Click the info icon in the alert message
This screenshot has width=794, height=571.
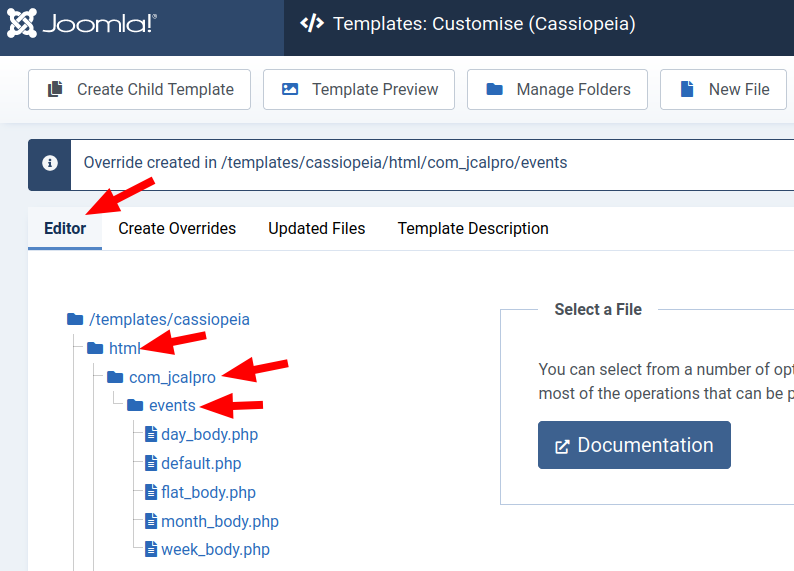pos(50,163)
